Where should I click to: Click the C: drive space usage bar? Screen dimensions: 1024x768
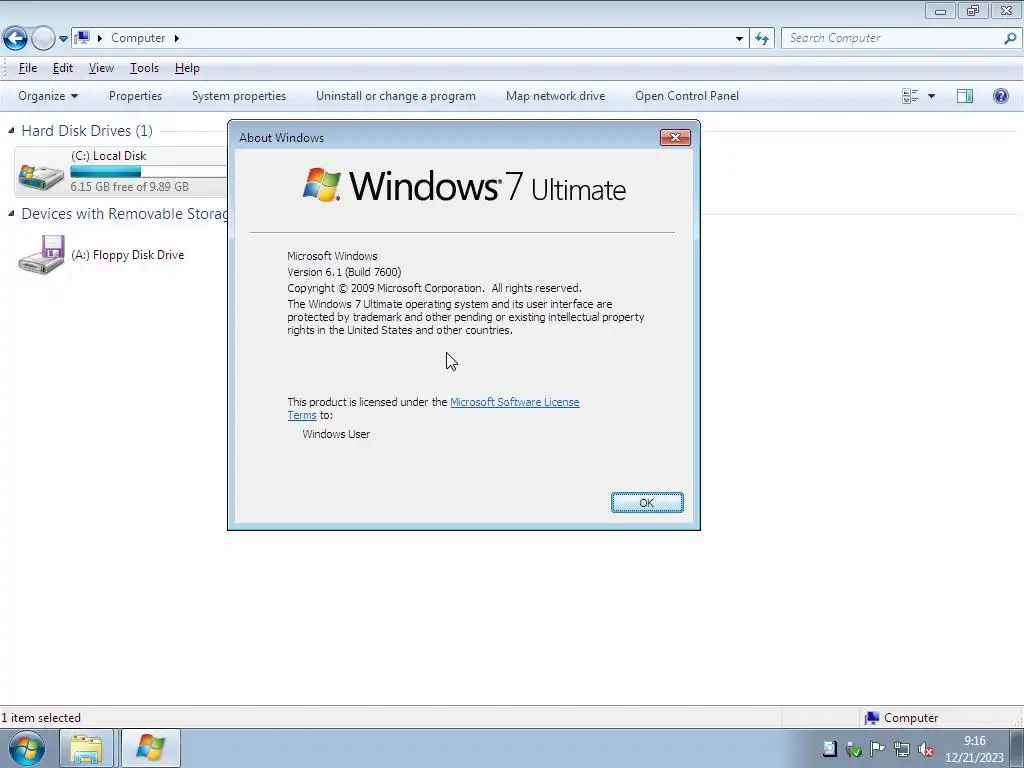click(148, 172)
